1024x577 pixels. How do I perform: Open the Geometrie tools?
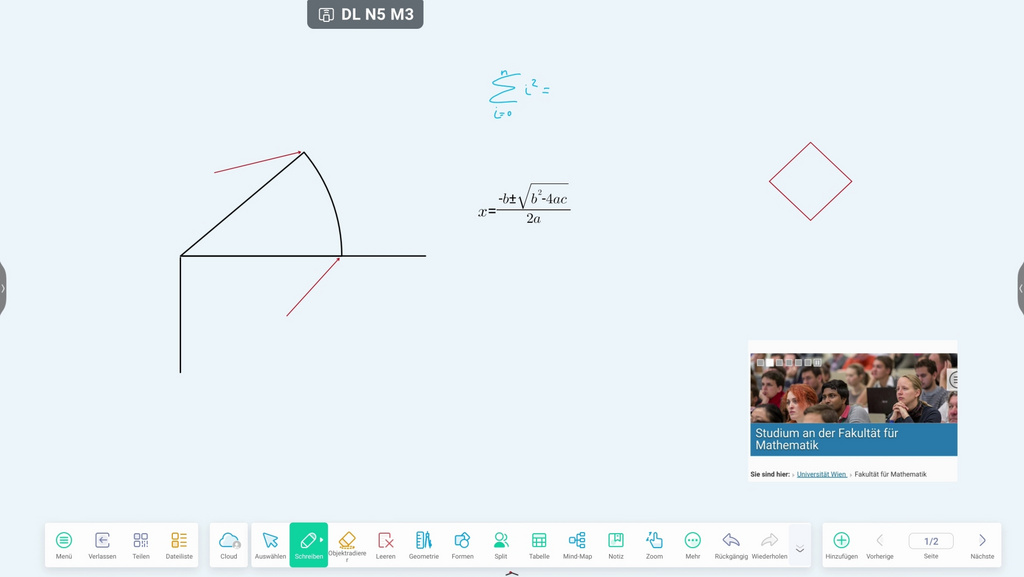coord(424,545)
